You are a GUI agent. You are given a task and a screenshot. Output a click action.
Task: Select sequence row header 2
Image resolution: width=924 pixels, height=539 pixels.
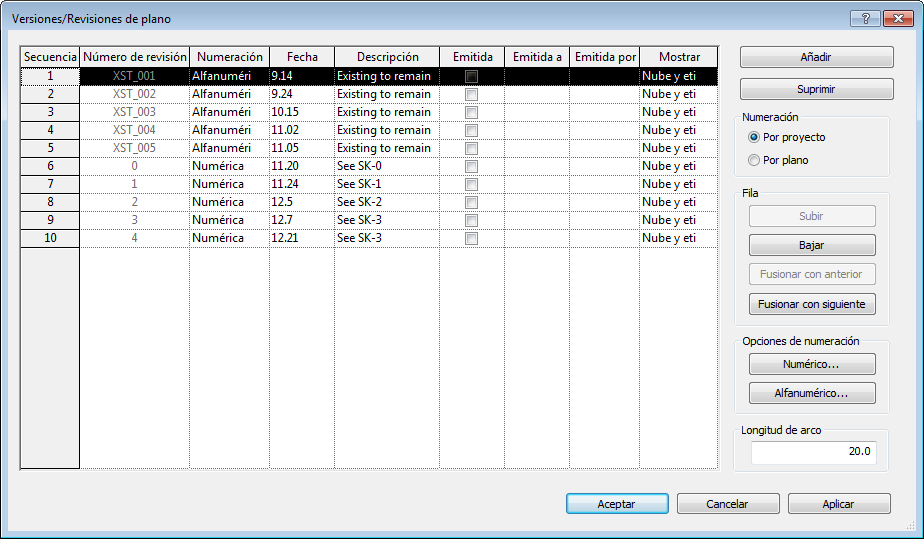click(50, 94)
